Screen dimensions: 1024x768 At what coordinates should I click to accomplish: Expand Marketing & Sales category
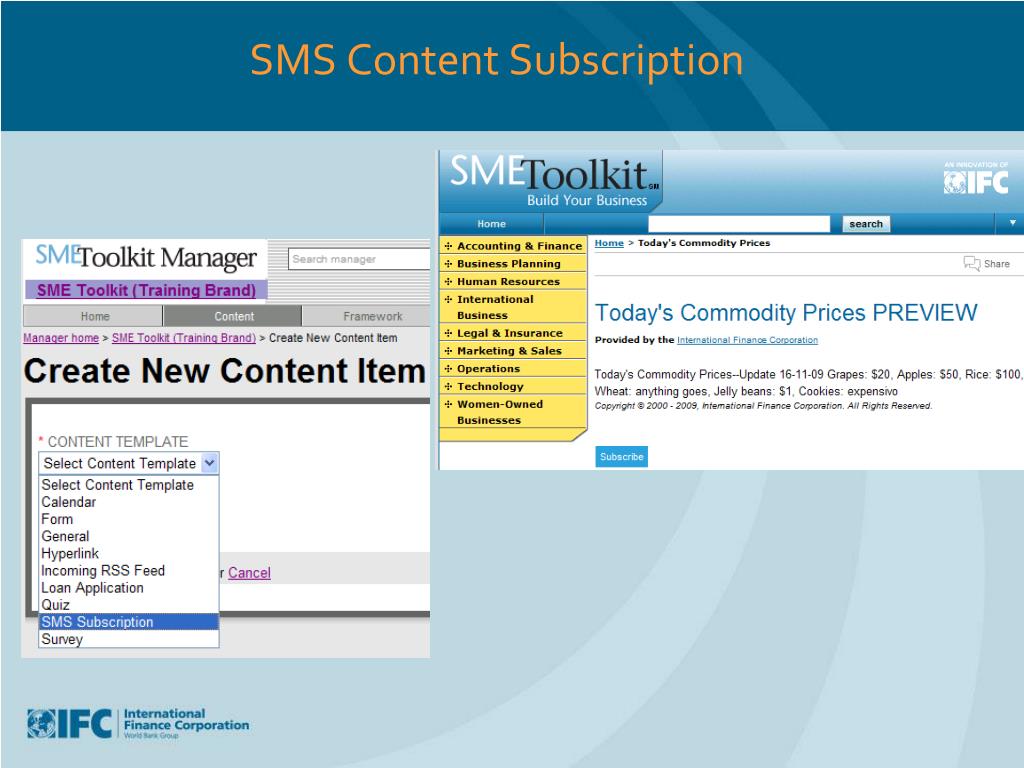[x=513, y=350]
